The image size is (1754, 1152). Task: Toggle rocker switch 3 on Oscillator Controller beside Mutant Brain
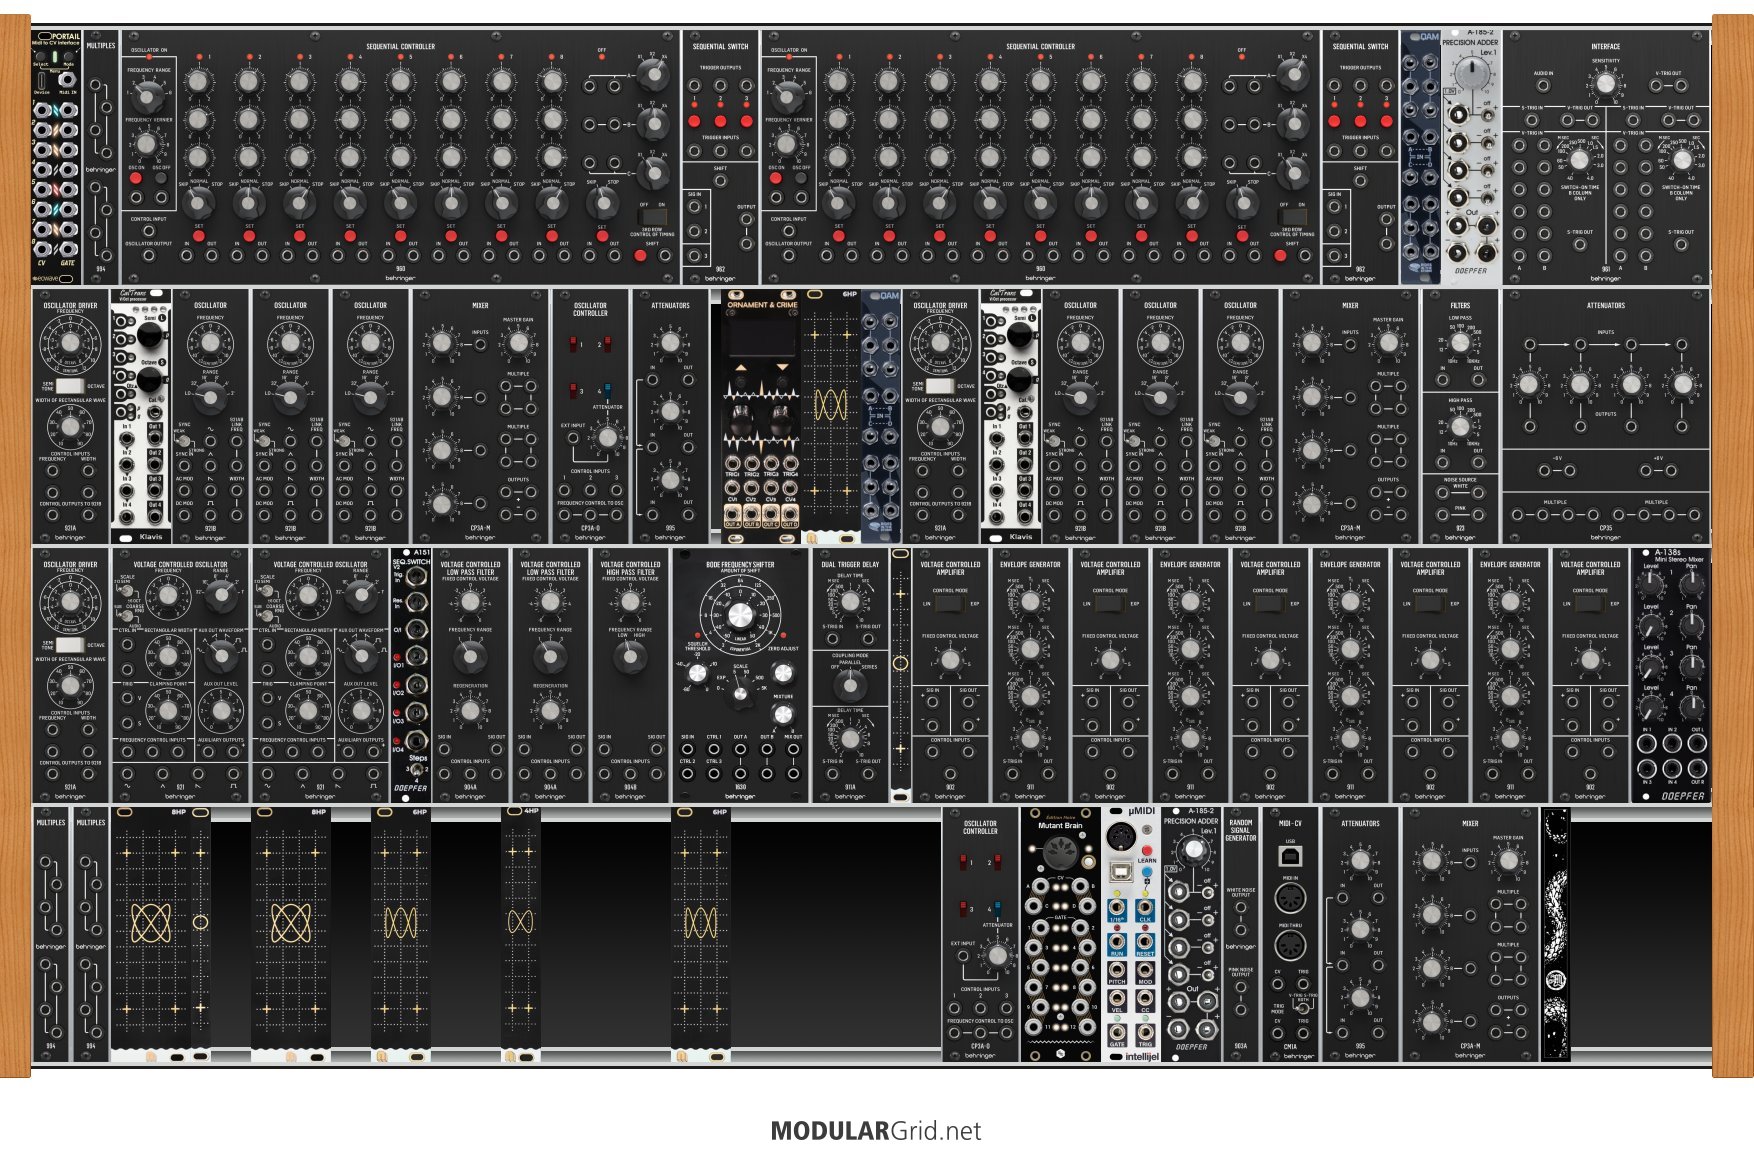962,908
